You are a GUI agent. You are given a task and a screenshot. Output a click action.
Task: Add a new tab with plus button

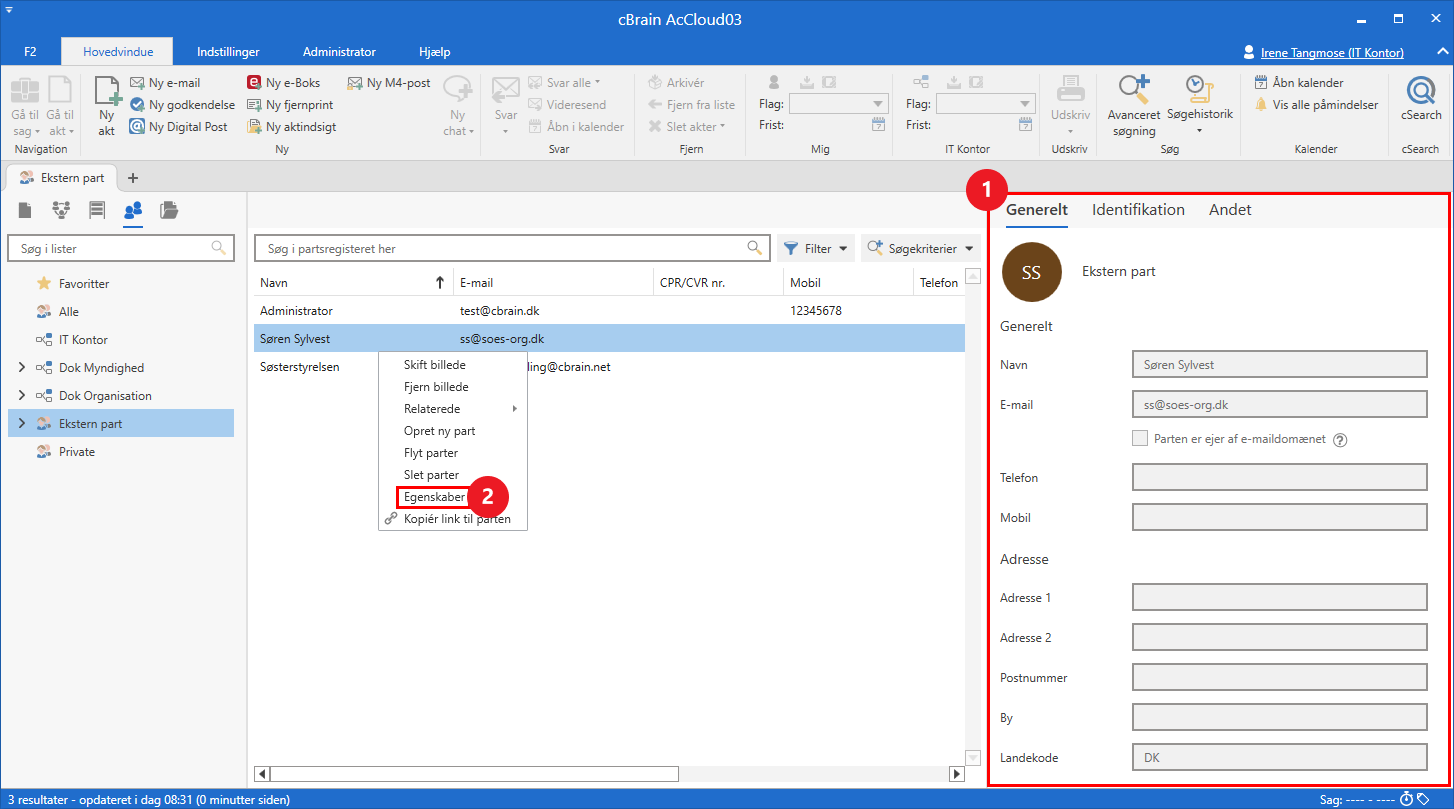pyautogui.click(x=133, y=177)
